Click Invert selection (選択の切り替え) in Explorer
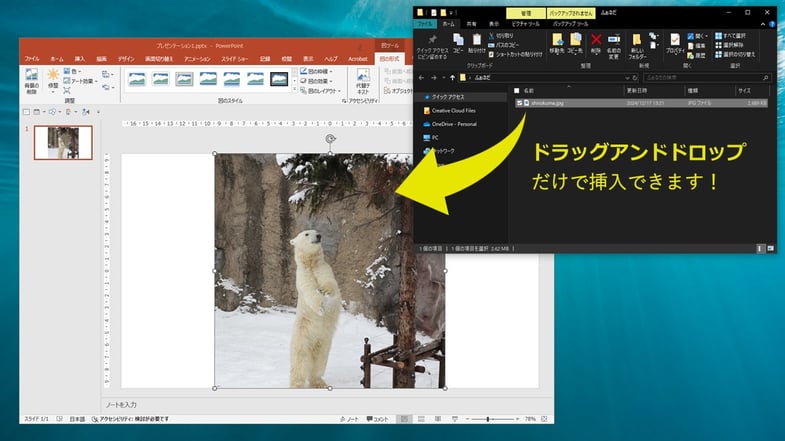Screen dimensions: 785x441 click(735, 54)
